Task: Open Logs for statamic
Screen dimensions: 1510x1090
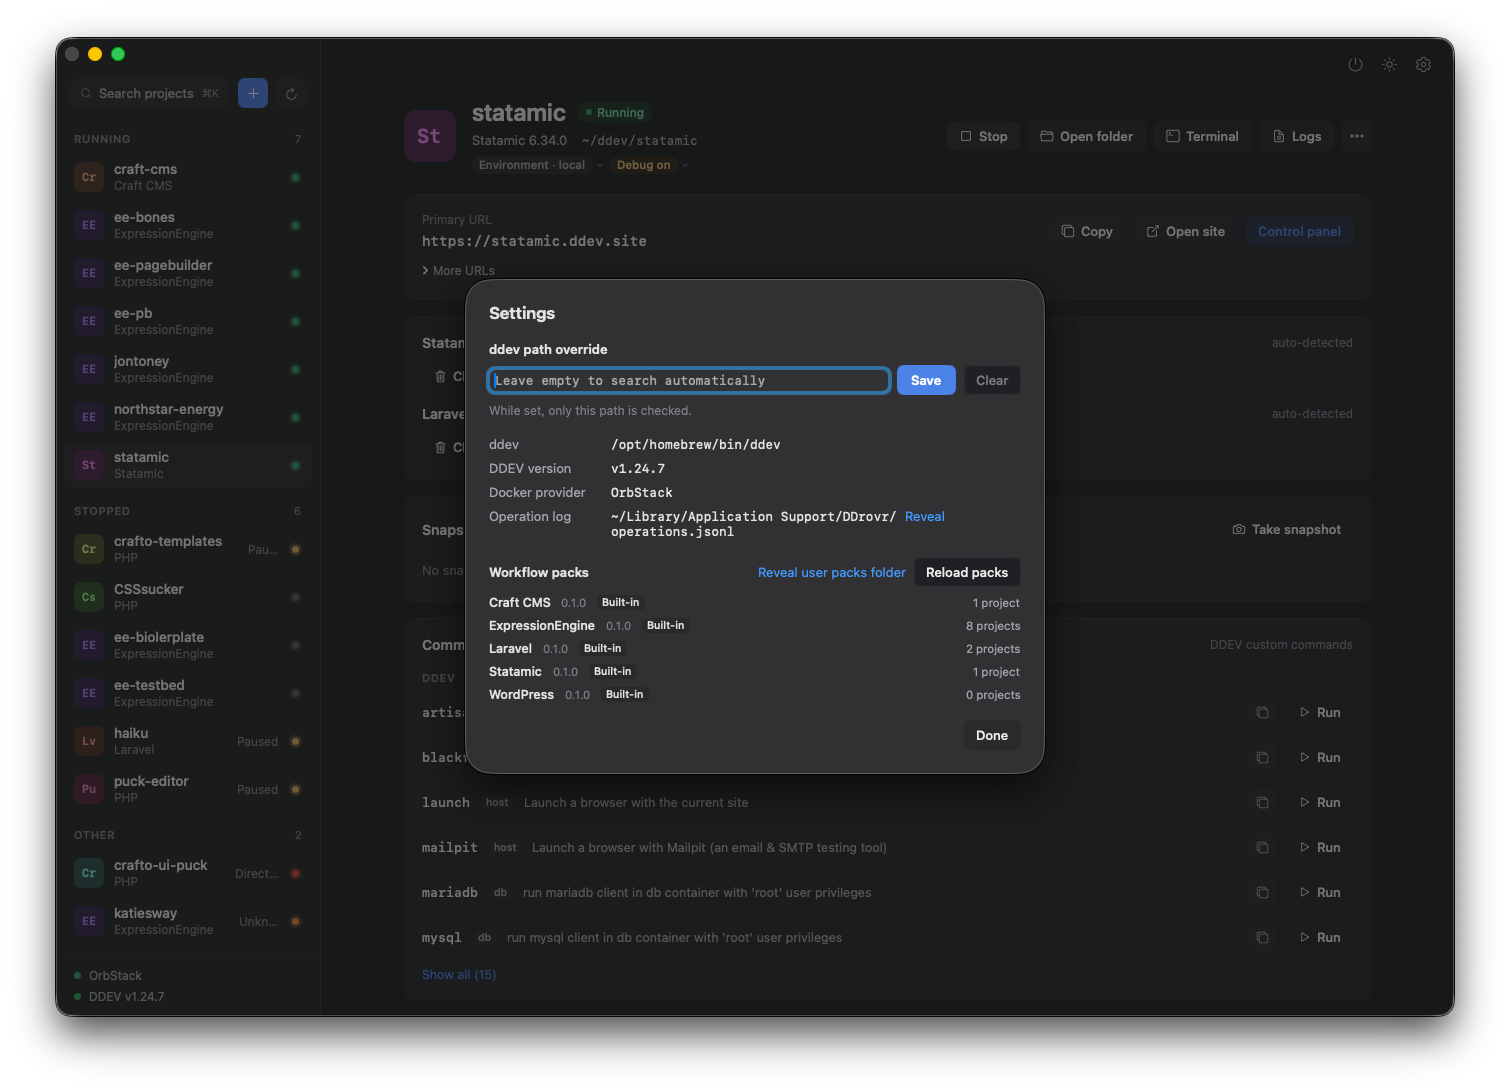Action: (1297, 136)
